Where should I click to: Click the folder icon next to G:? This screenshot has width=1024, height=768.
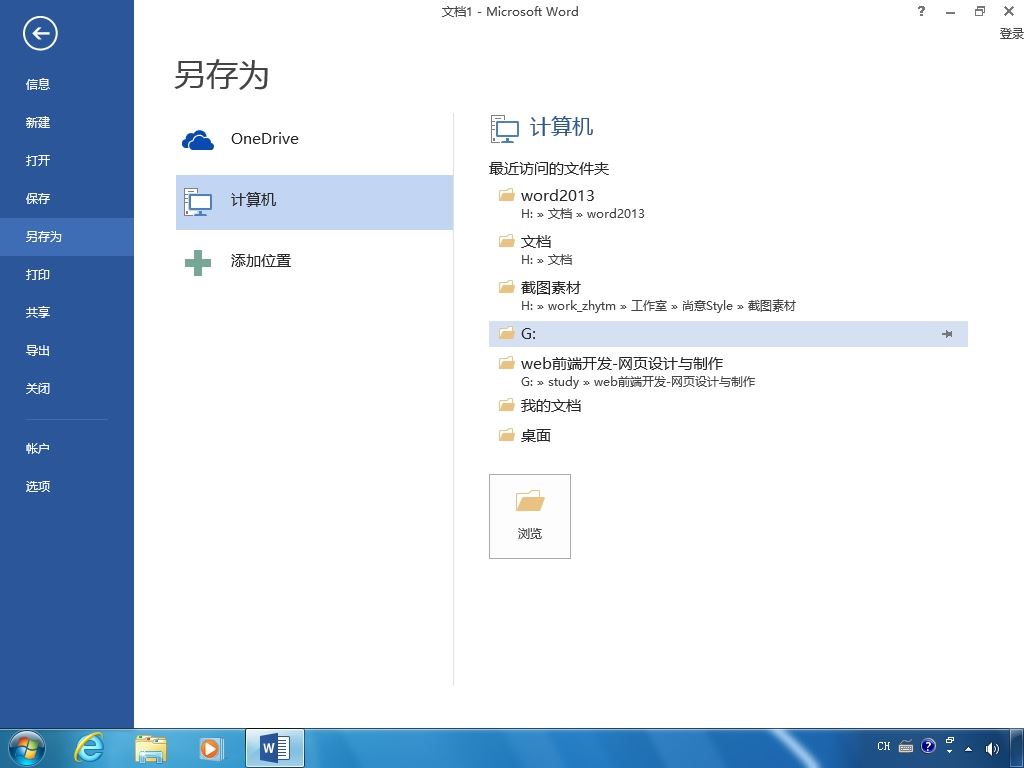coord(507,333)
